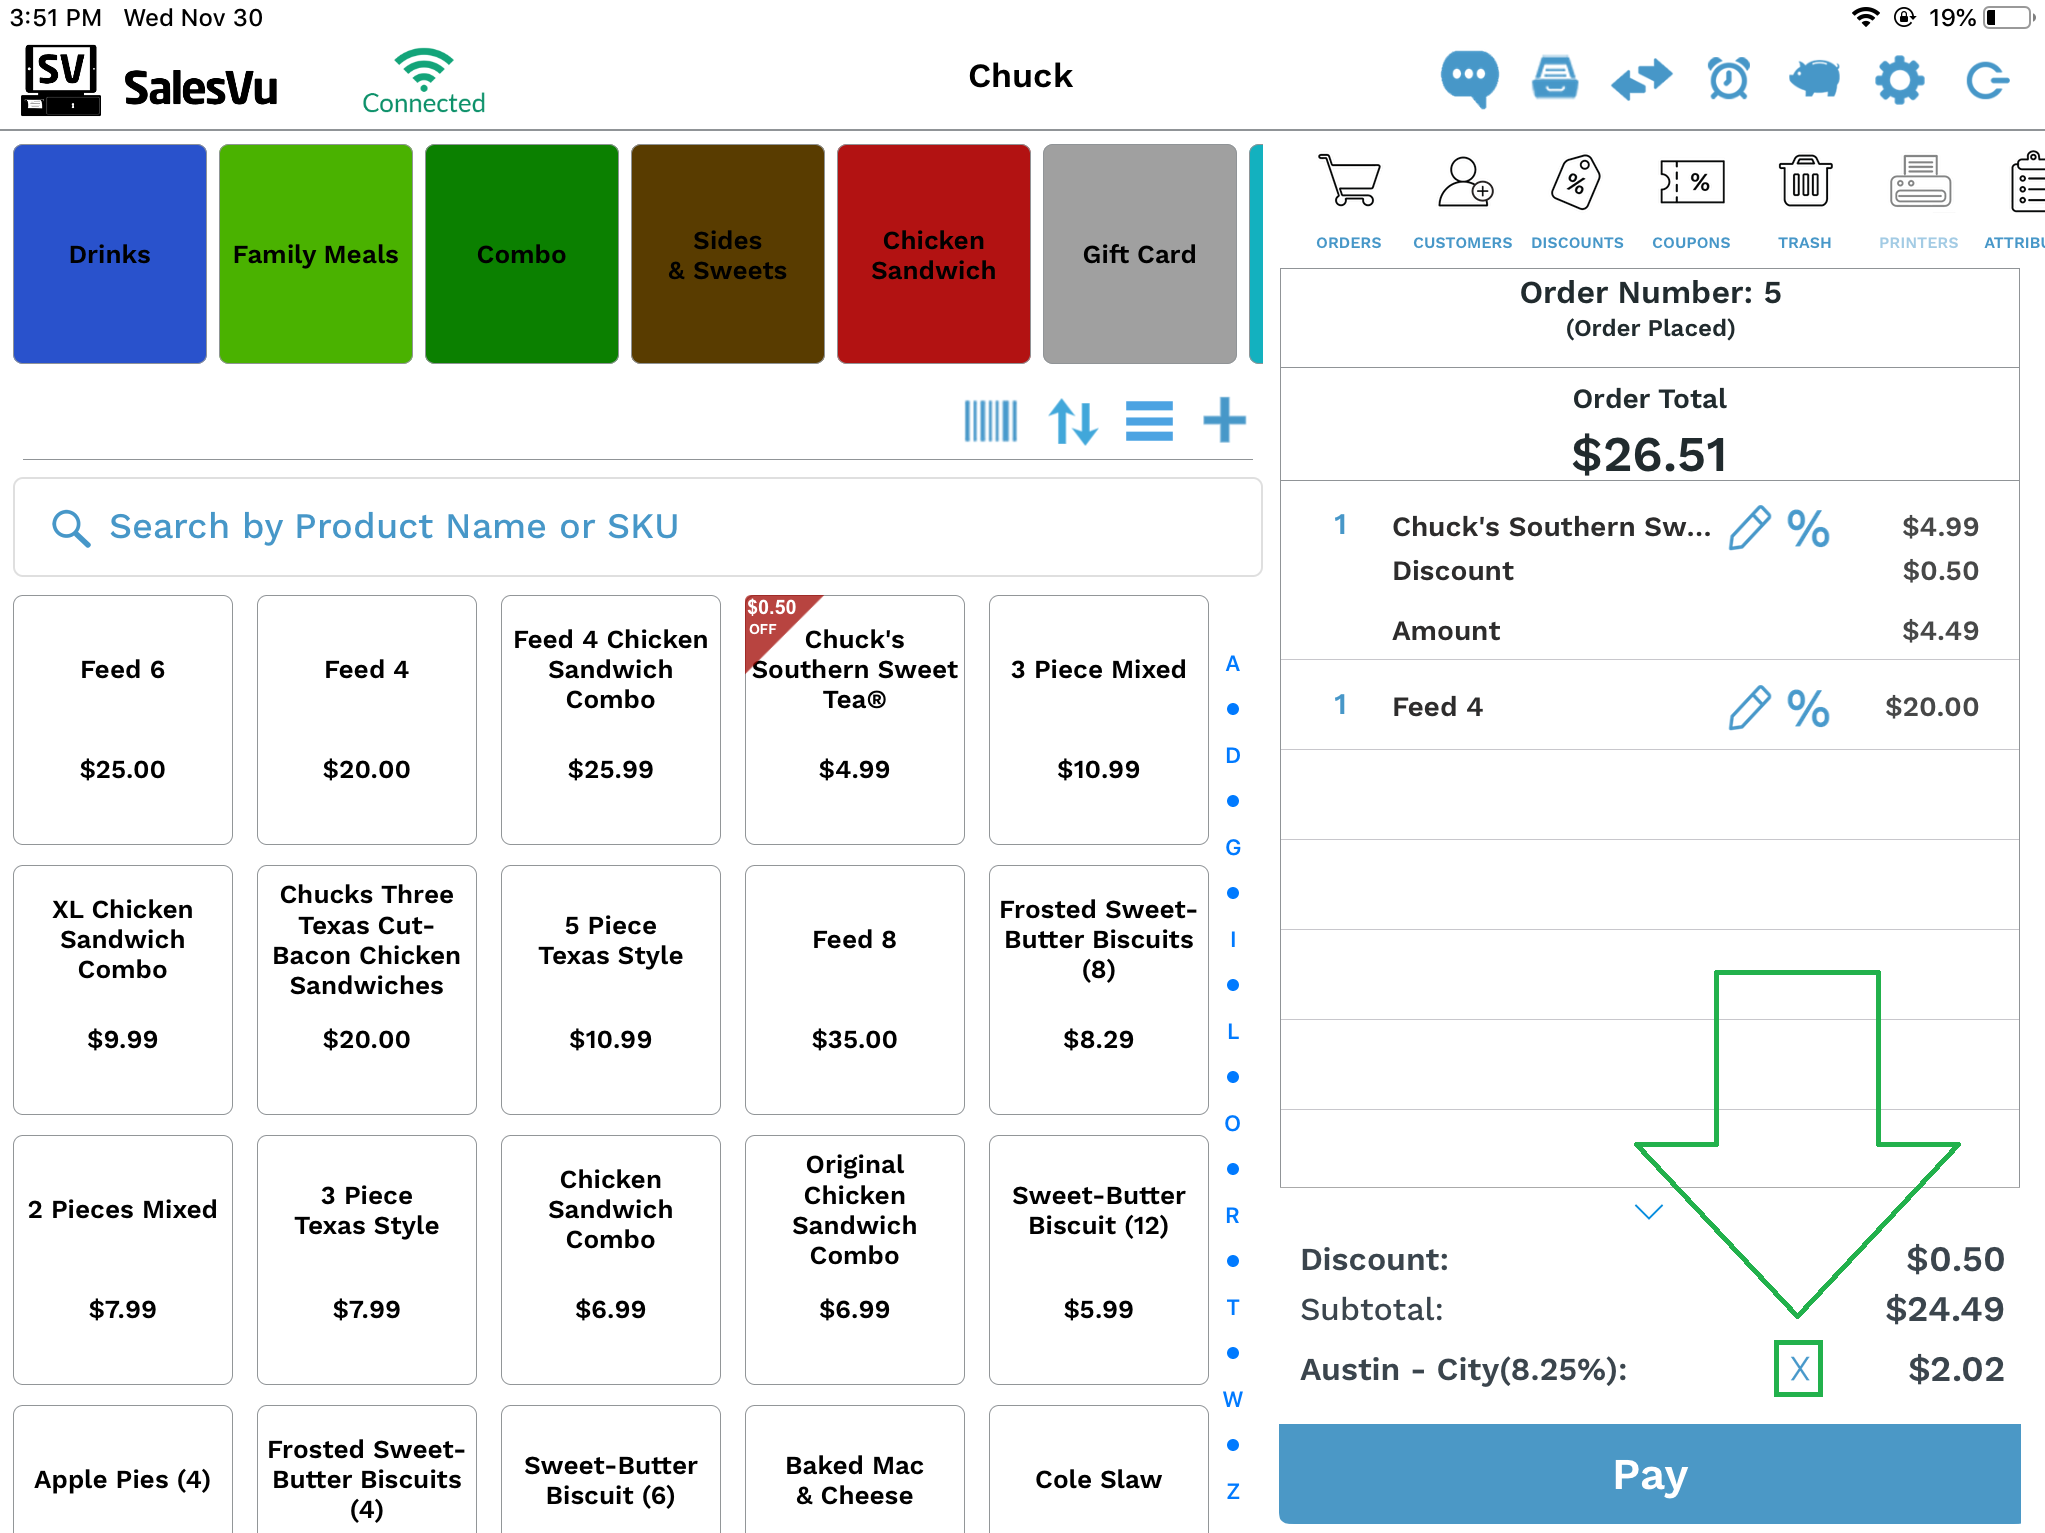This screenshot has width=2045, height=1533.
Task: Tap the status bar clock 3:51 PM
Action: click(x=56, y=18)
